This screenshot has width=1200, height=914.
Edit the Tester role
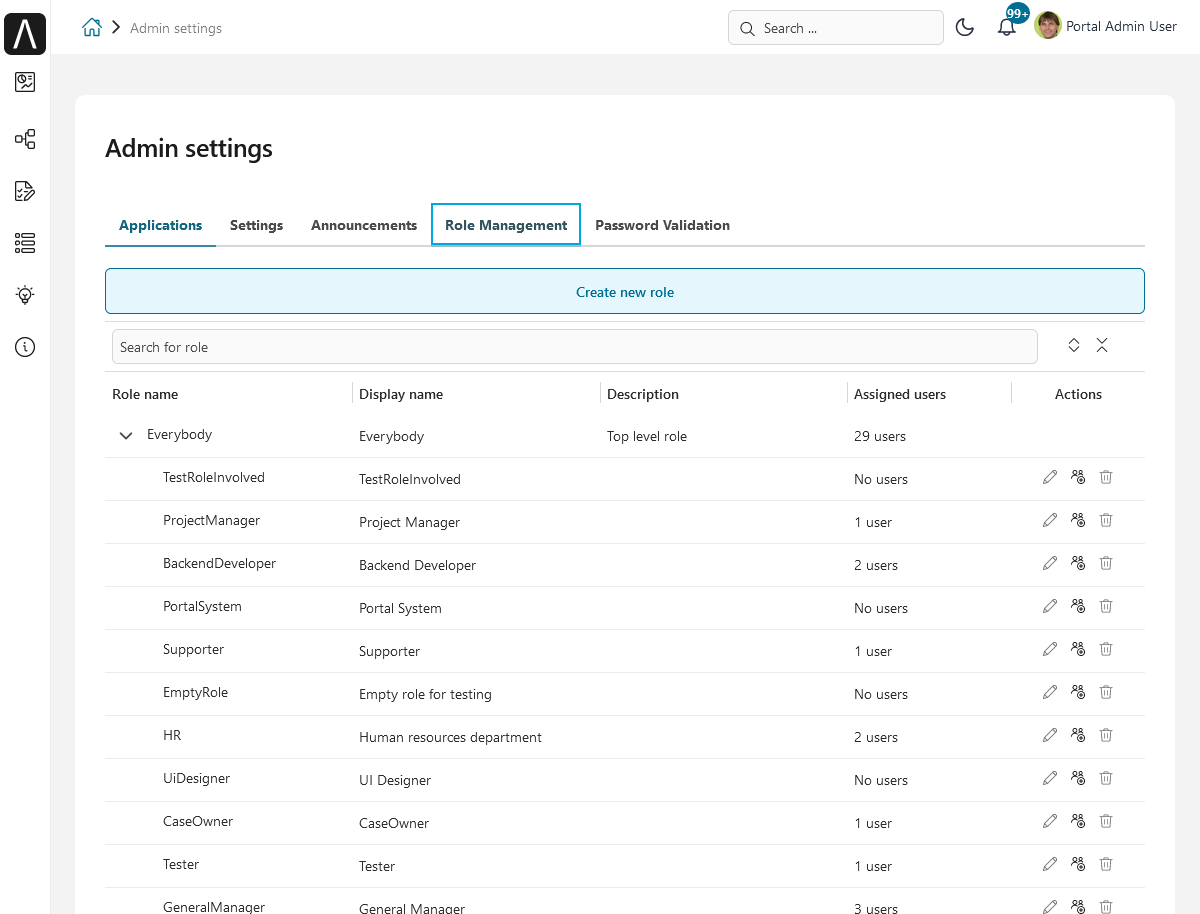click(x=1050, y=864)
